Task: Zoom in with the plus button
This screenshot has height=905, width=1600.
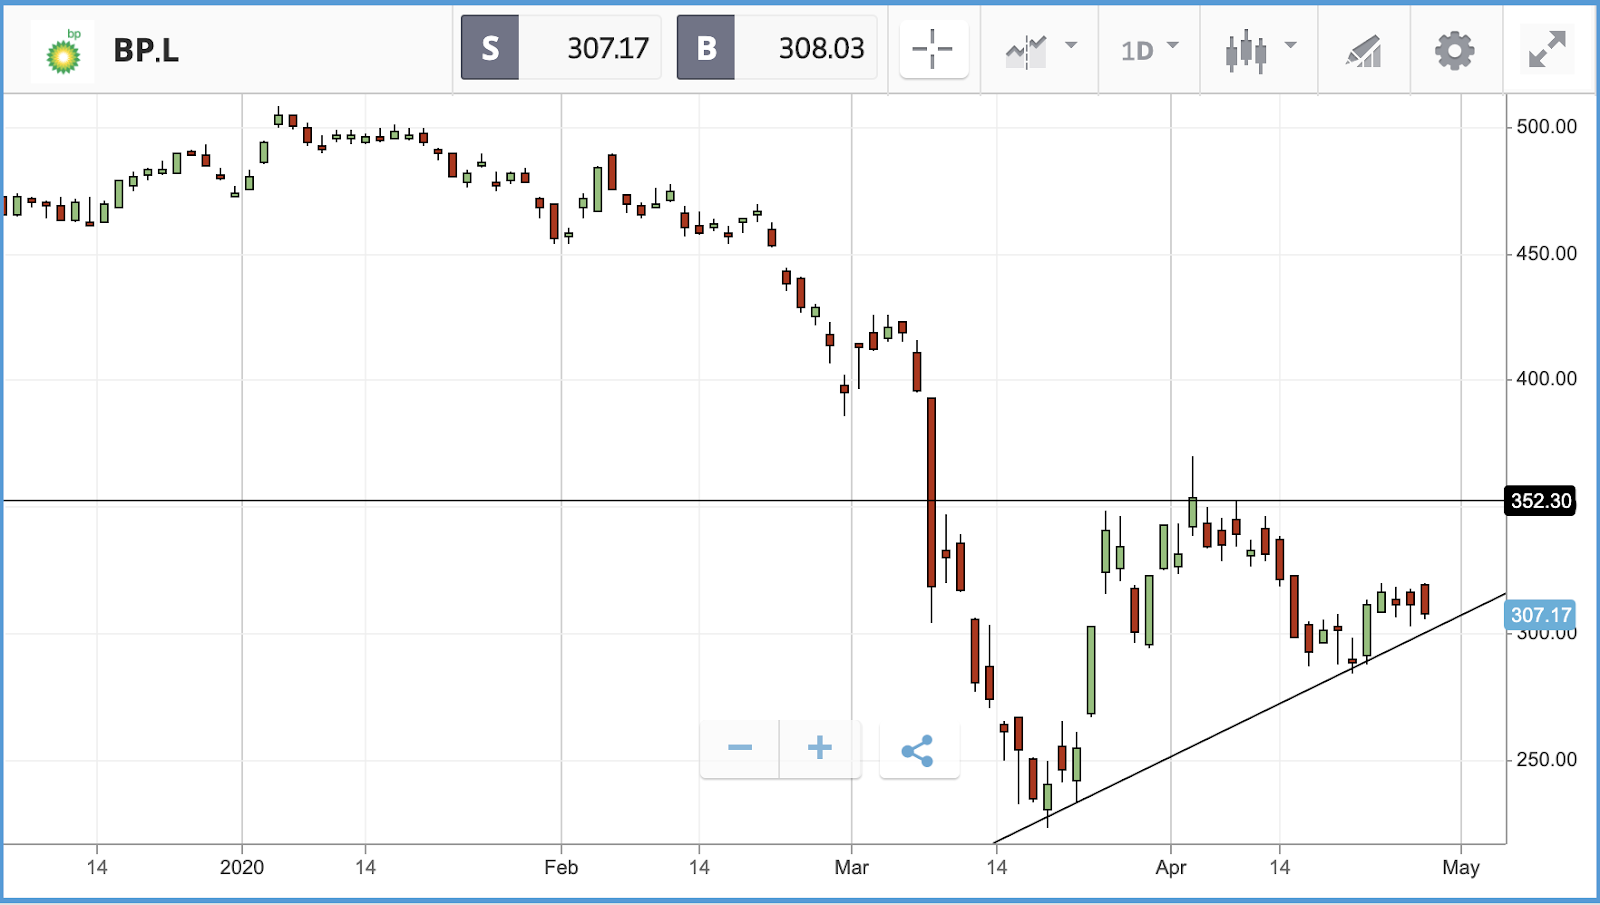Action: pos(820,748)
